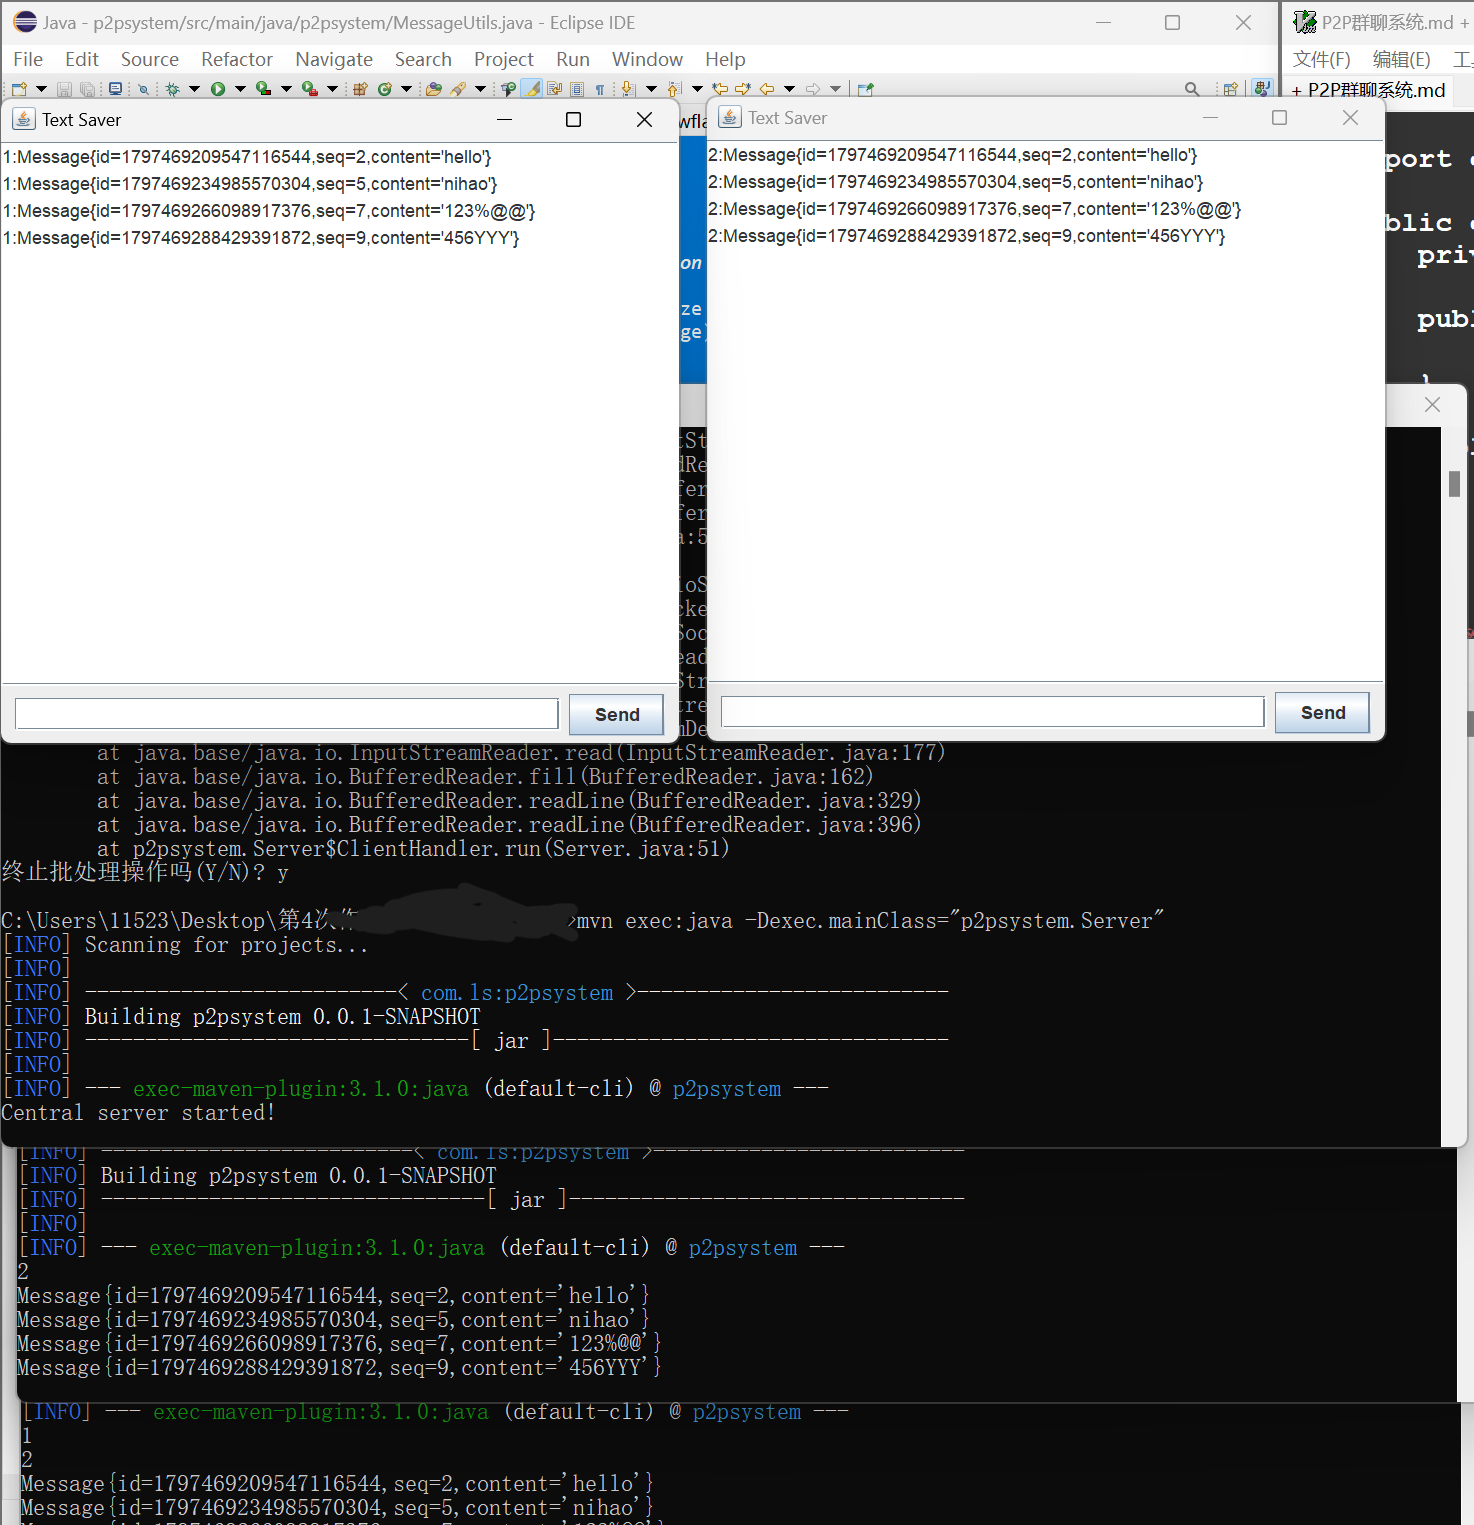1474x1525 pixels.
Task: Click the New Java Class icon
Action: (x=384, y=89)
